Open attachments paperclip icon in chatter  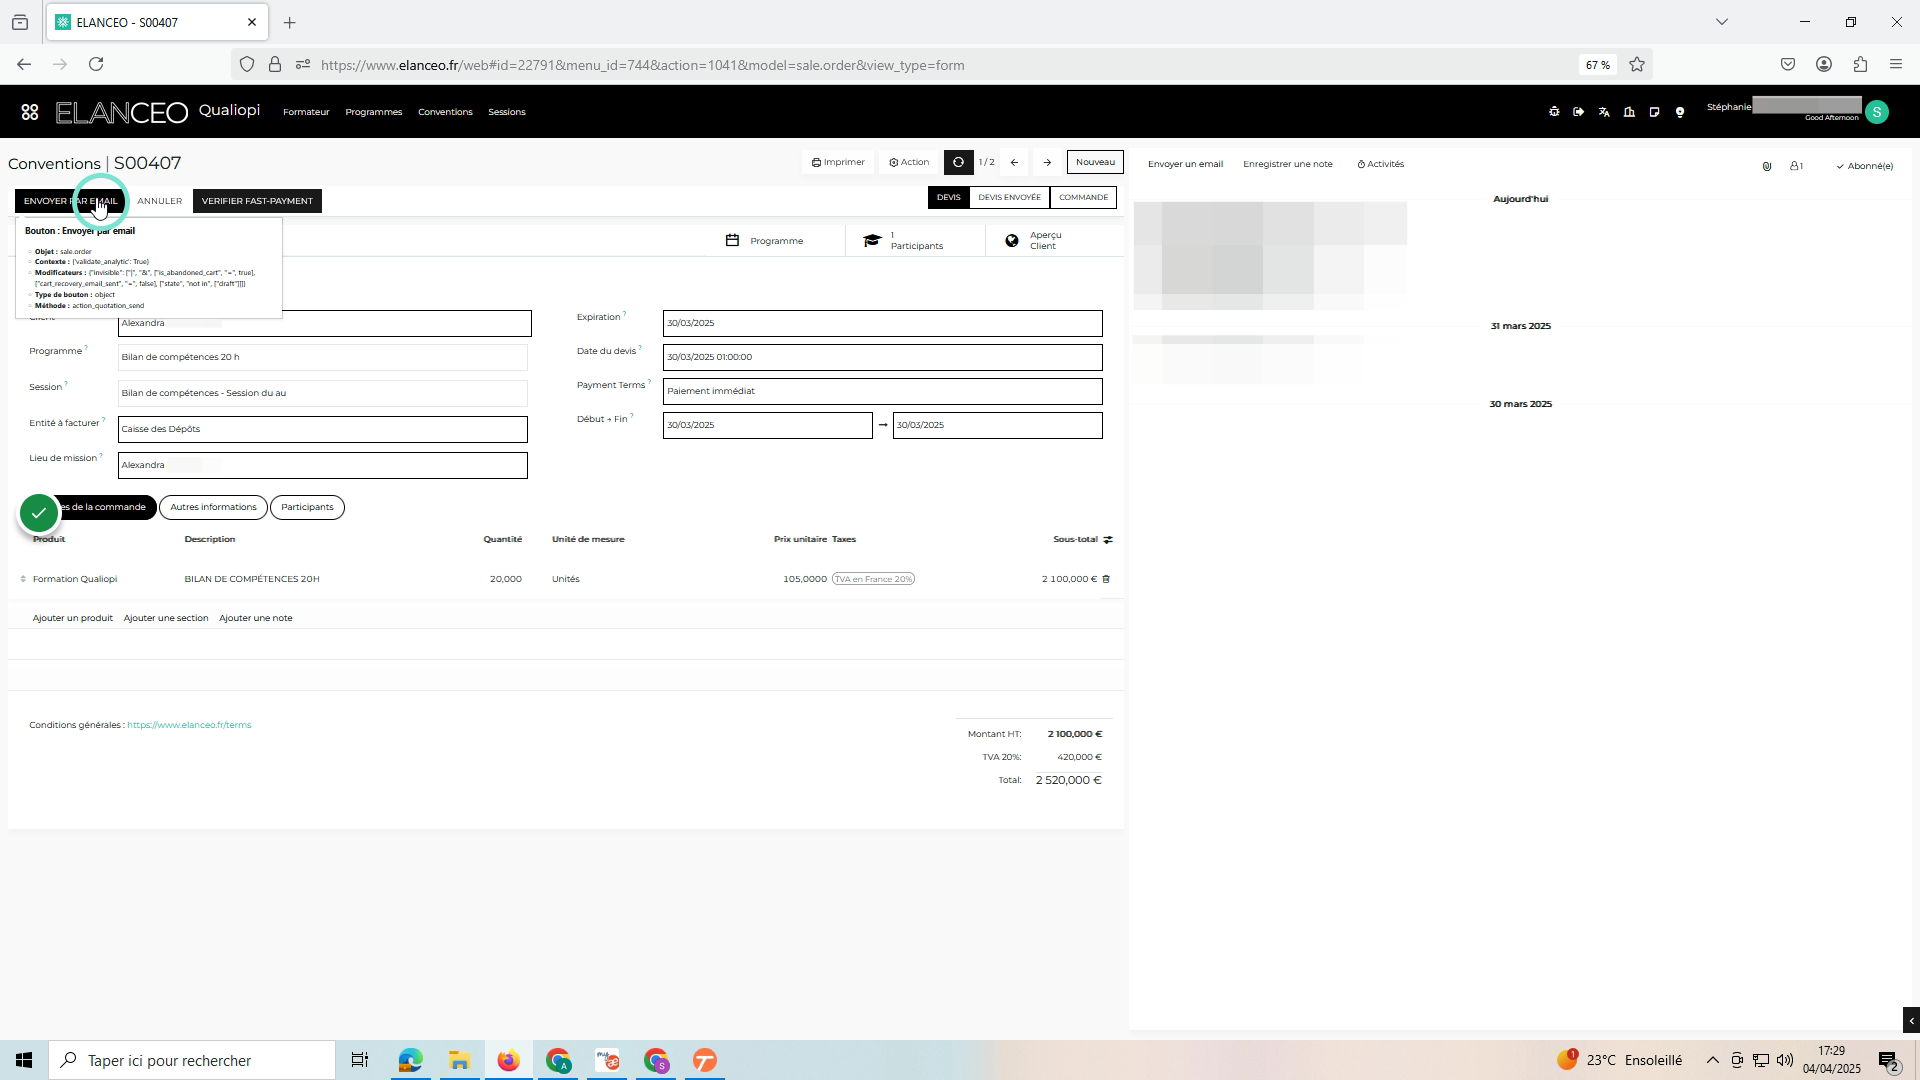click(1767, 166)
